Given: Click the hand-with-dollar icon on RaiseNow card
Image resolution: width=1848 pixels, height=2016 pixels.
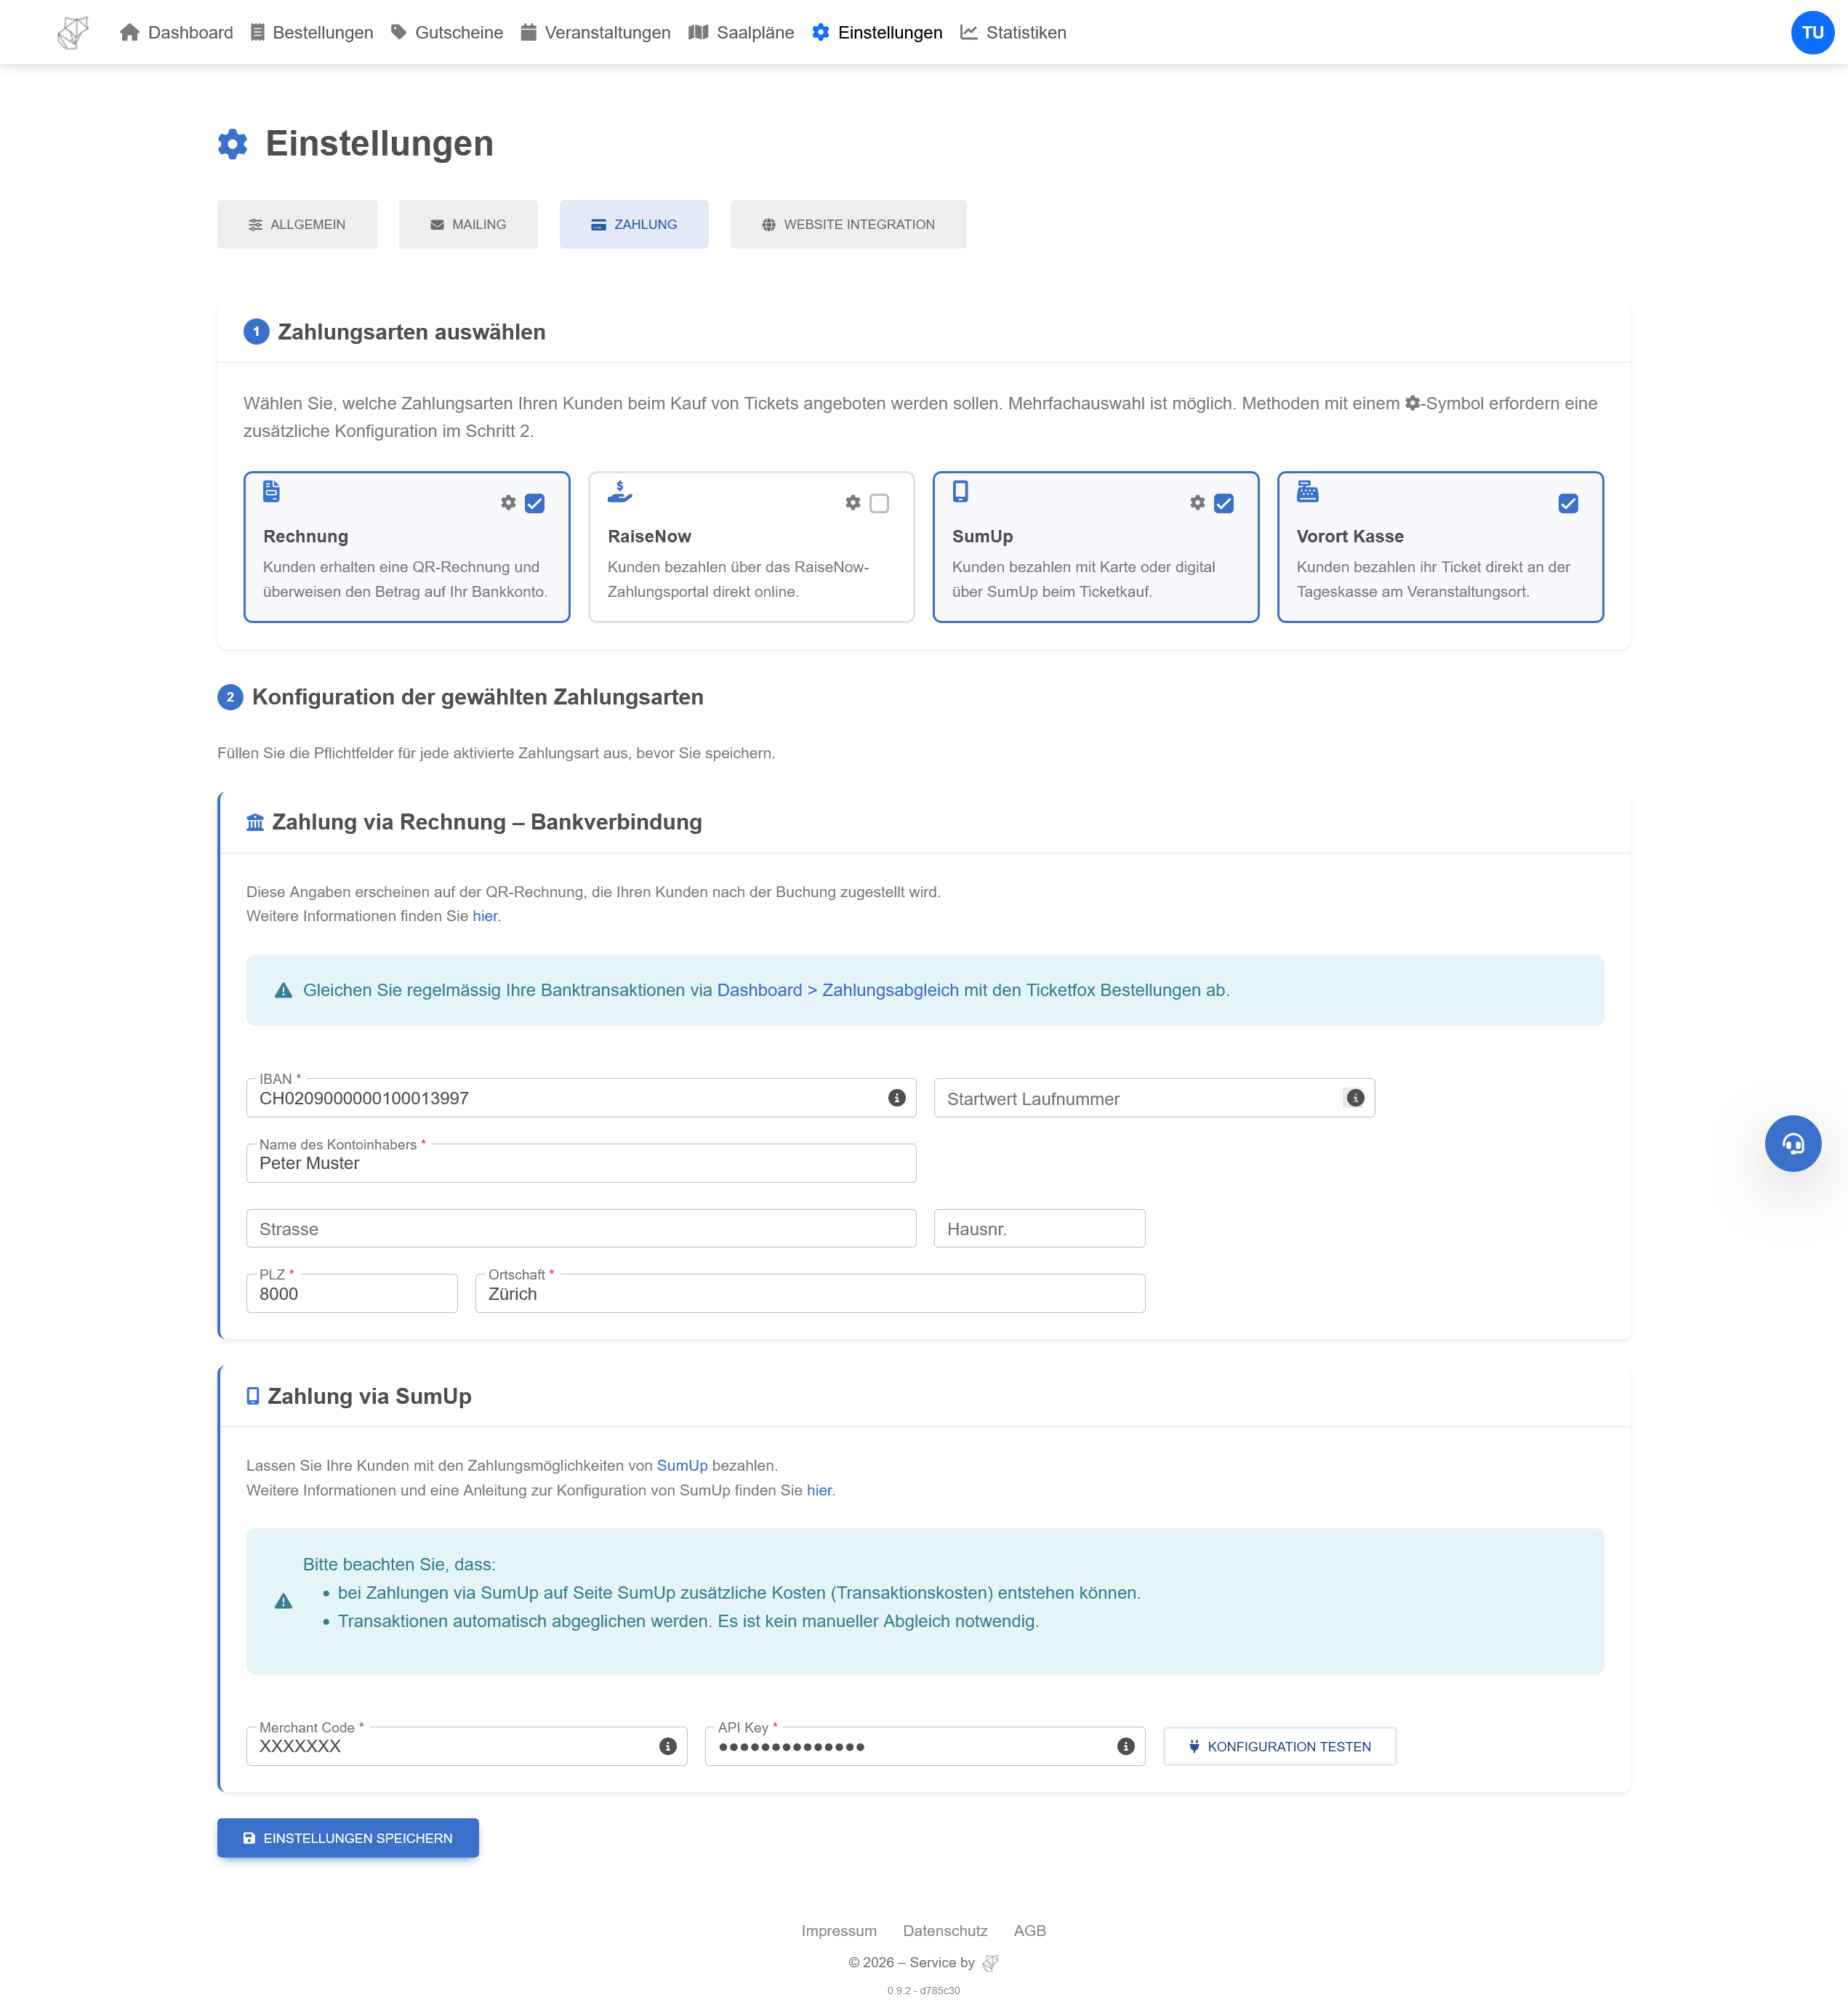Looking at the screenshot, I should point(620,491).
